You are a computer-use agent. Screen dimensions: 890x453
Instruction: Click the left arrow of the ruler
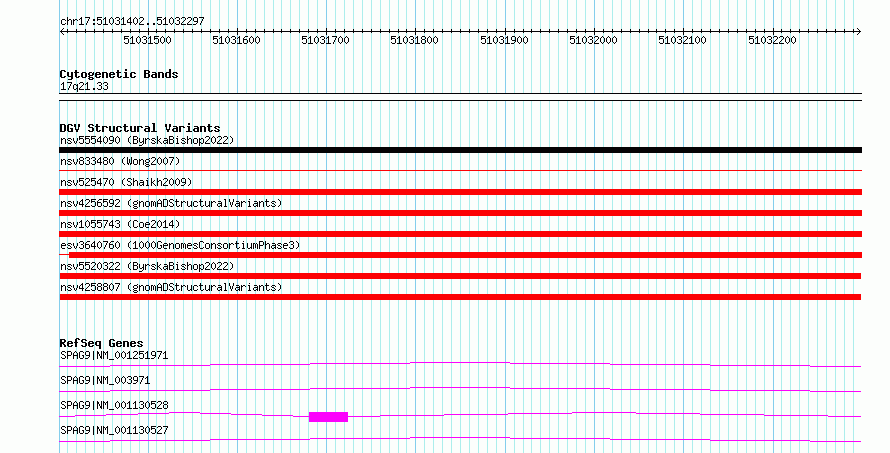click(62, 32)
